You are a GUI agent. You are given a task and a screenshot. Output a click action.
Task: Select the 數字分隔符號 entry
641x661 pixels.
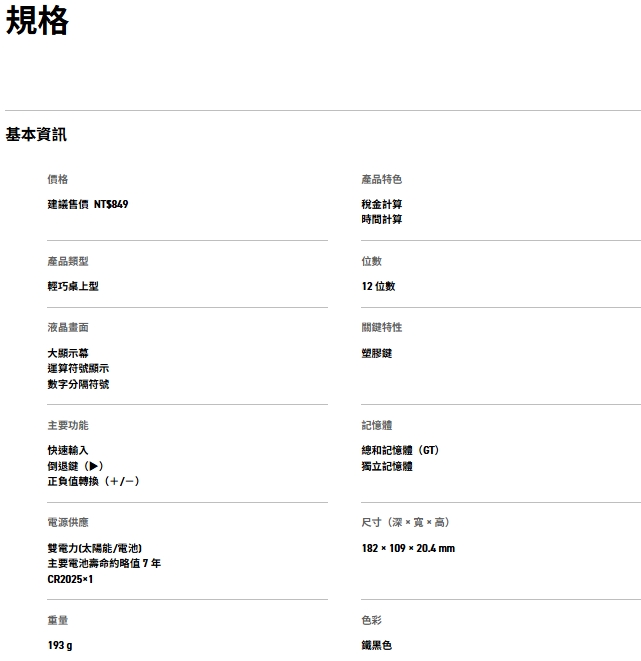(x=78, y=383)
